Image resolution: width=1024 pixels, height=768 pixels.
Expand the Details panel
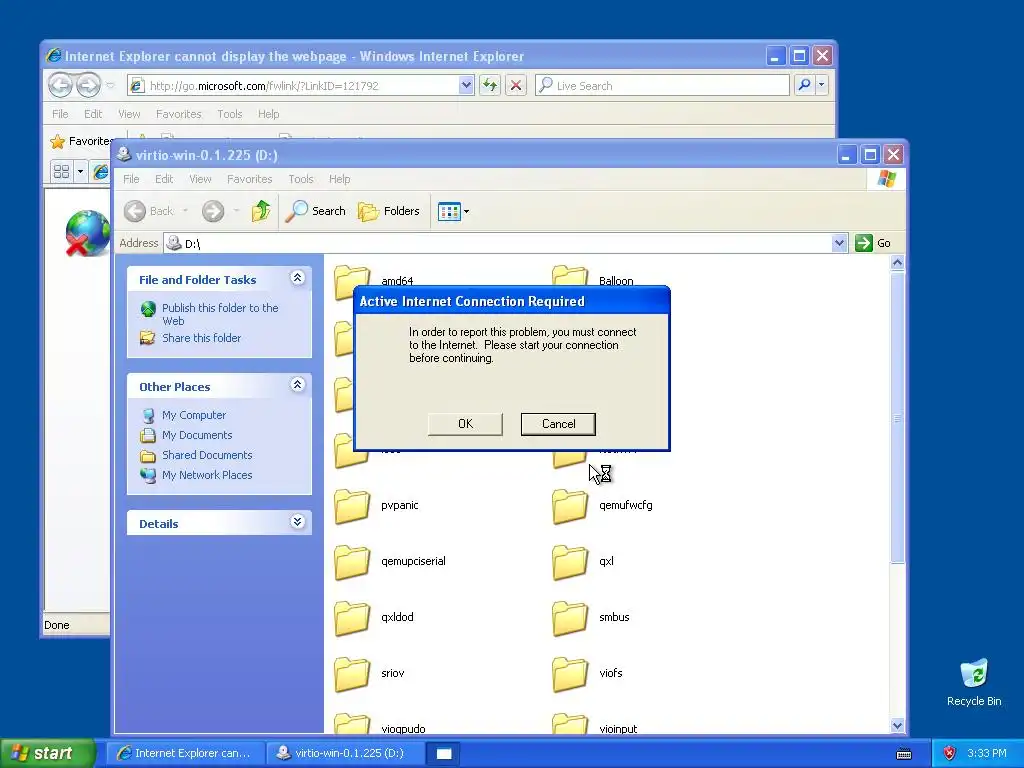297,522
